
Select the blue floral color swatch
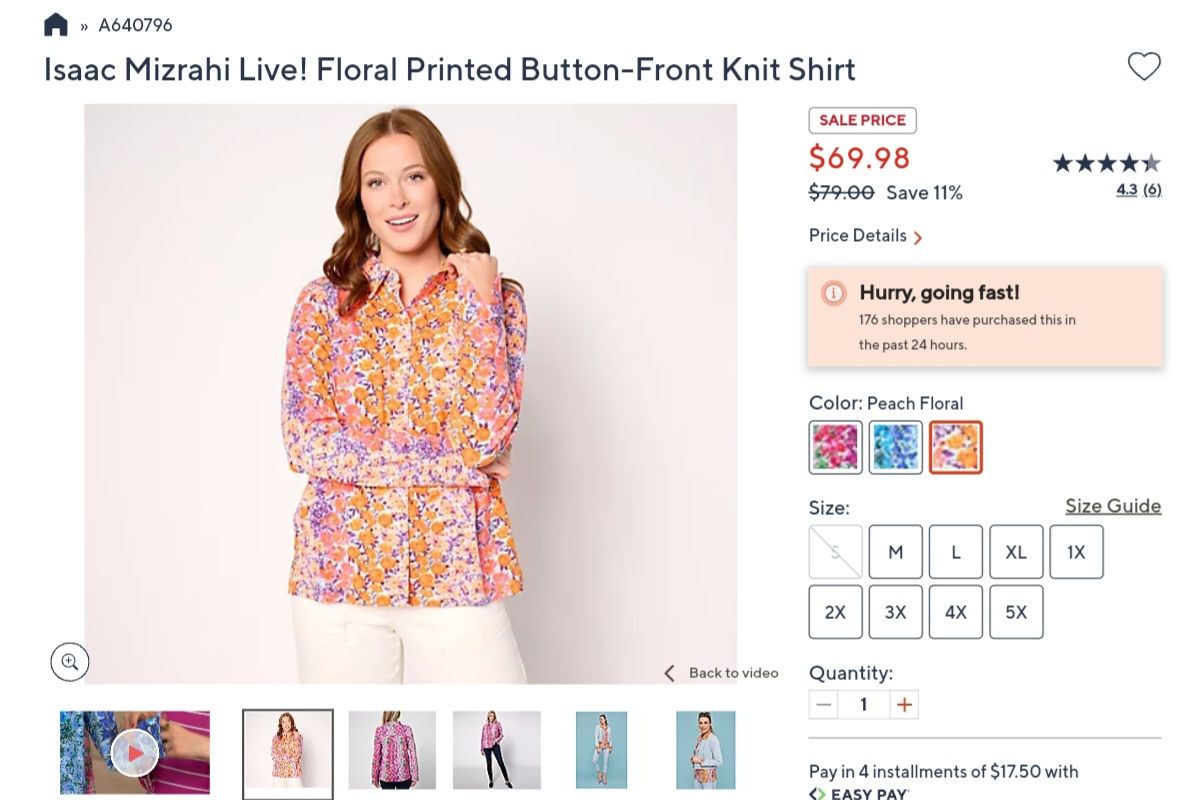pyautogui.click(x=895, y=447)
